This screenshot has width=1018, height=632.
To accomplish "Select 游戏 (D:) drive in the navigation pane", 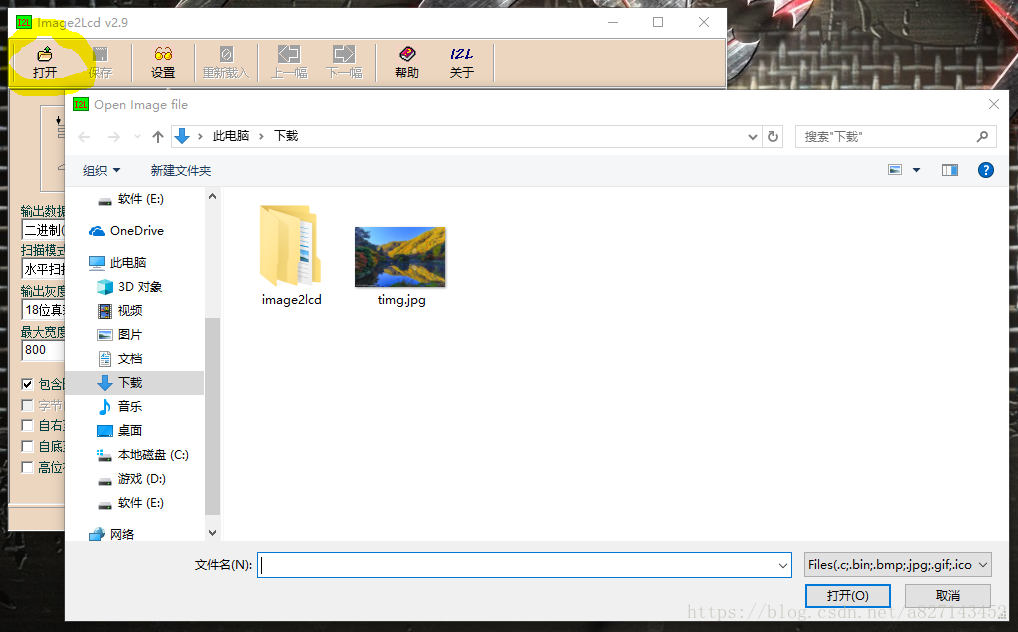I will 134,479.
